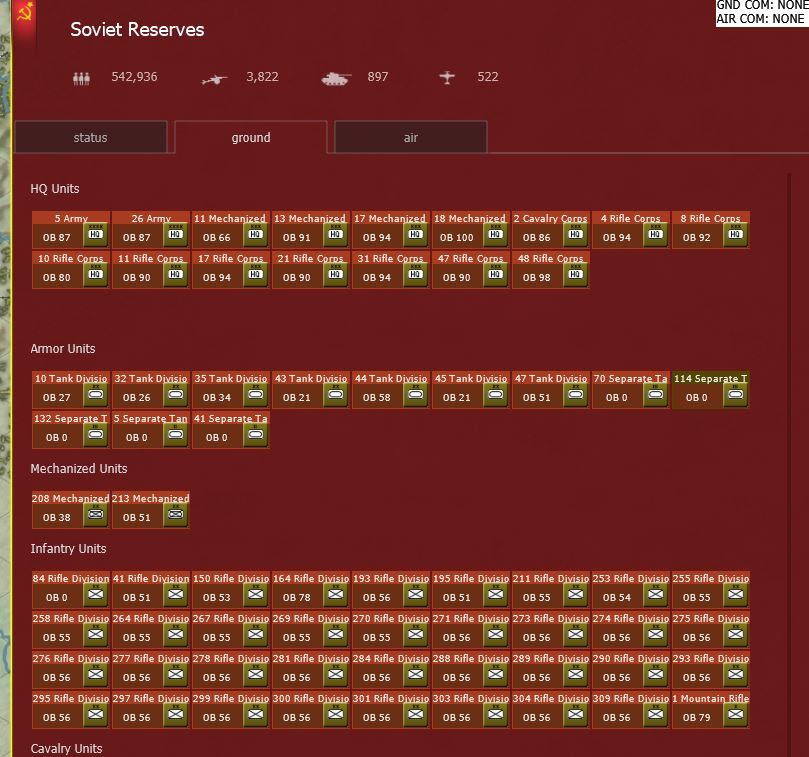Click the tank count icon

[x=336, y=78]
